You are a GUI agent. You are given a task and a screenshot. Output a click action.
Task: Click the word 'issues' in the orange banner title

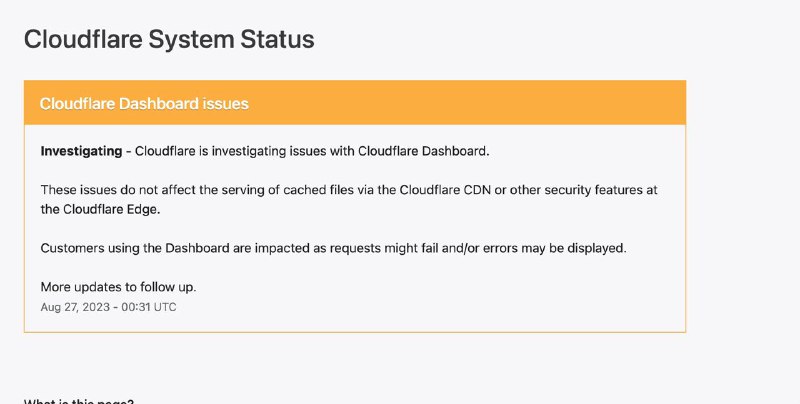(x=223, y=103)
